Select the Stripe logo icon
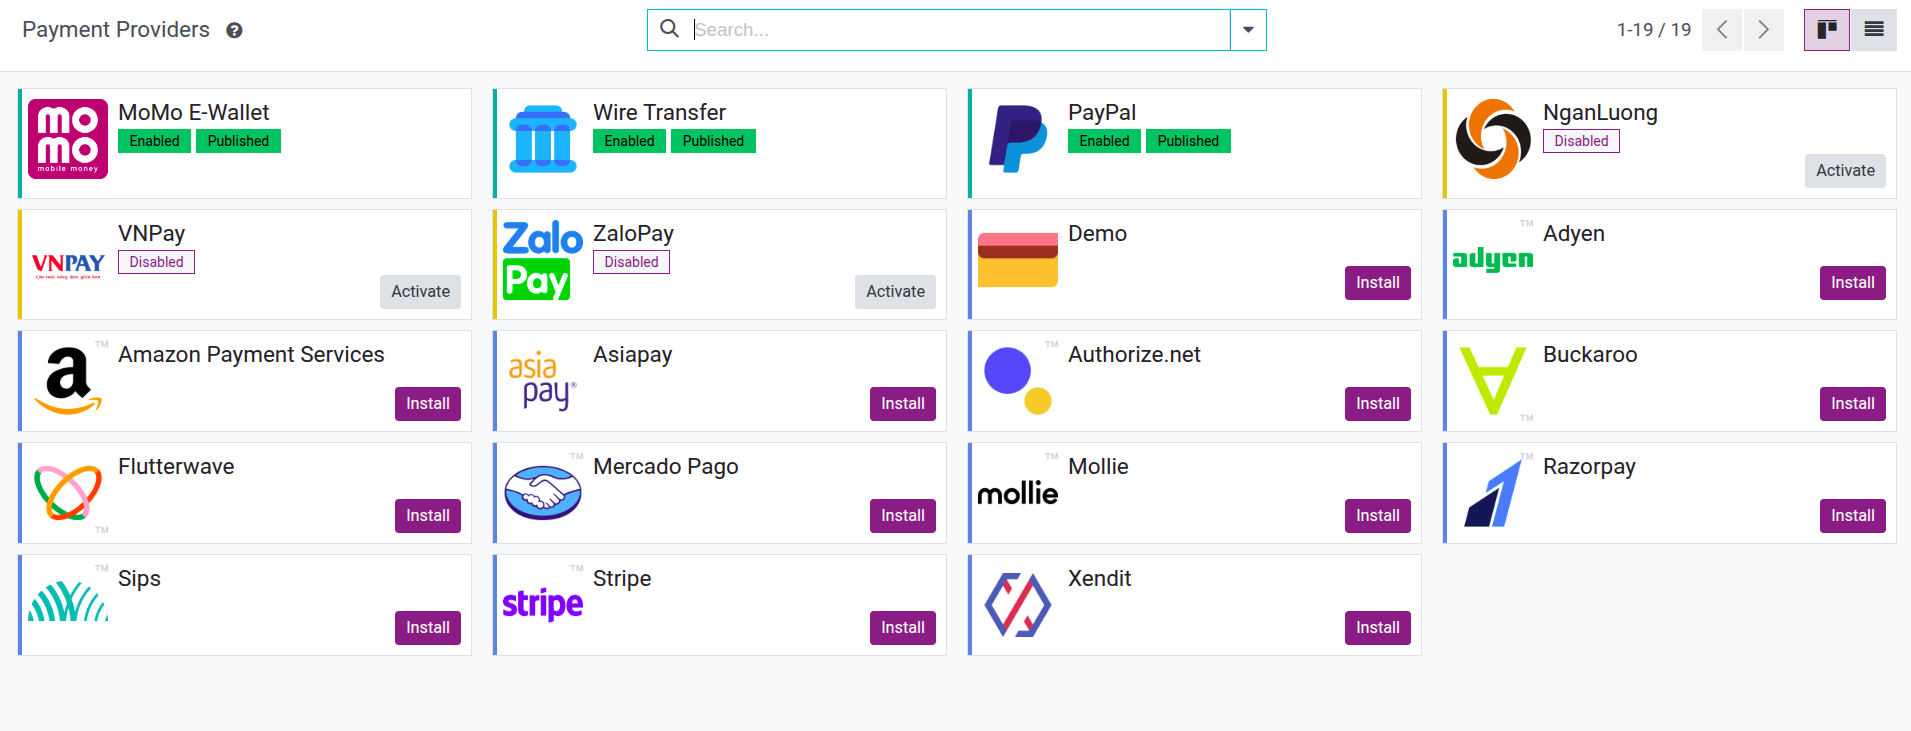Screen dimensions: 1911x731 543,603
